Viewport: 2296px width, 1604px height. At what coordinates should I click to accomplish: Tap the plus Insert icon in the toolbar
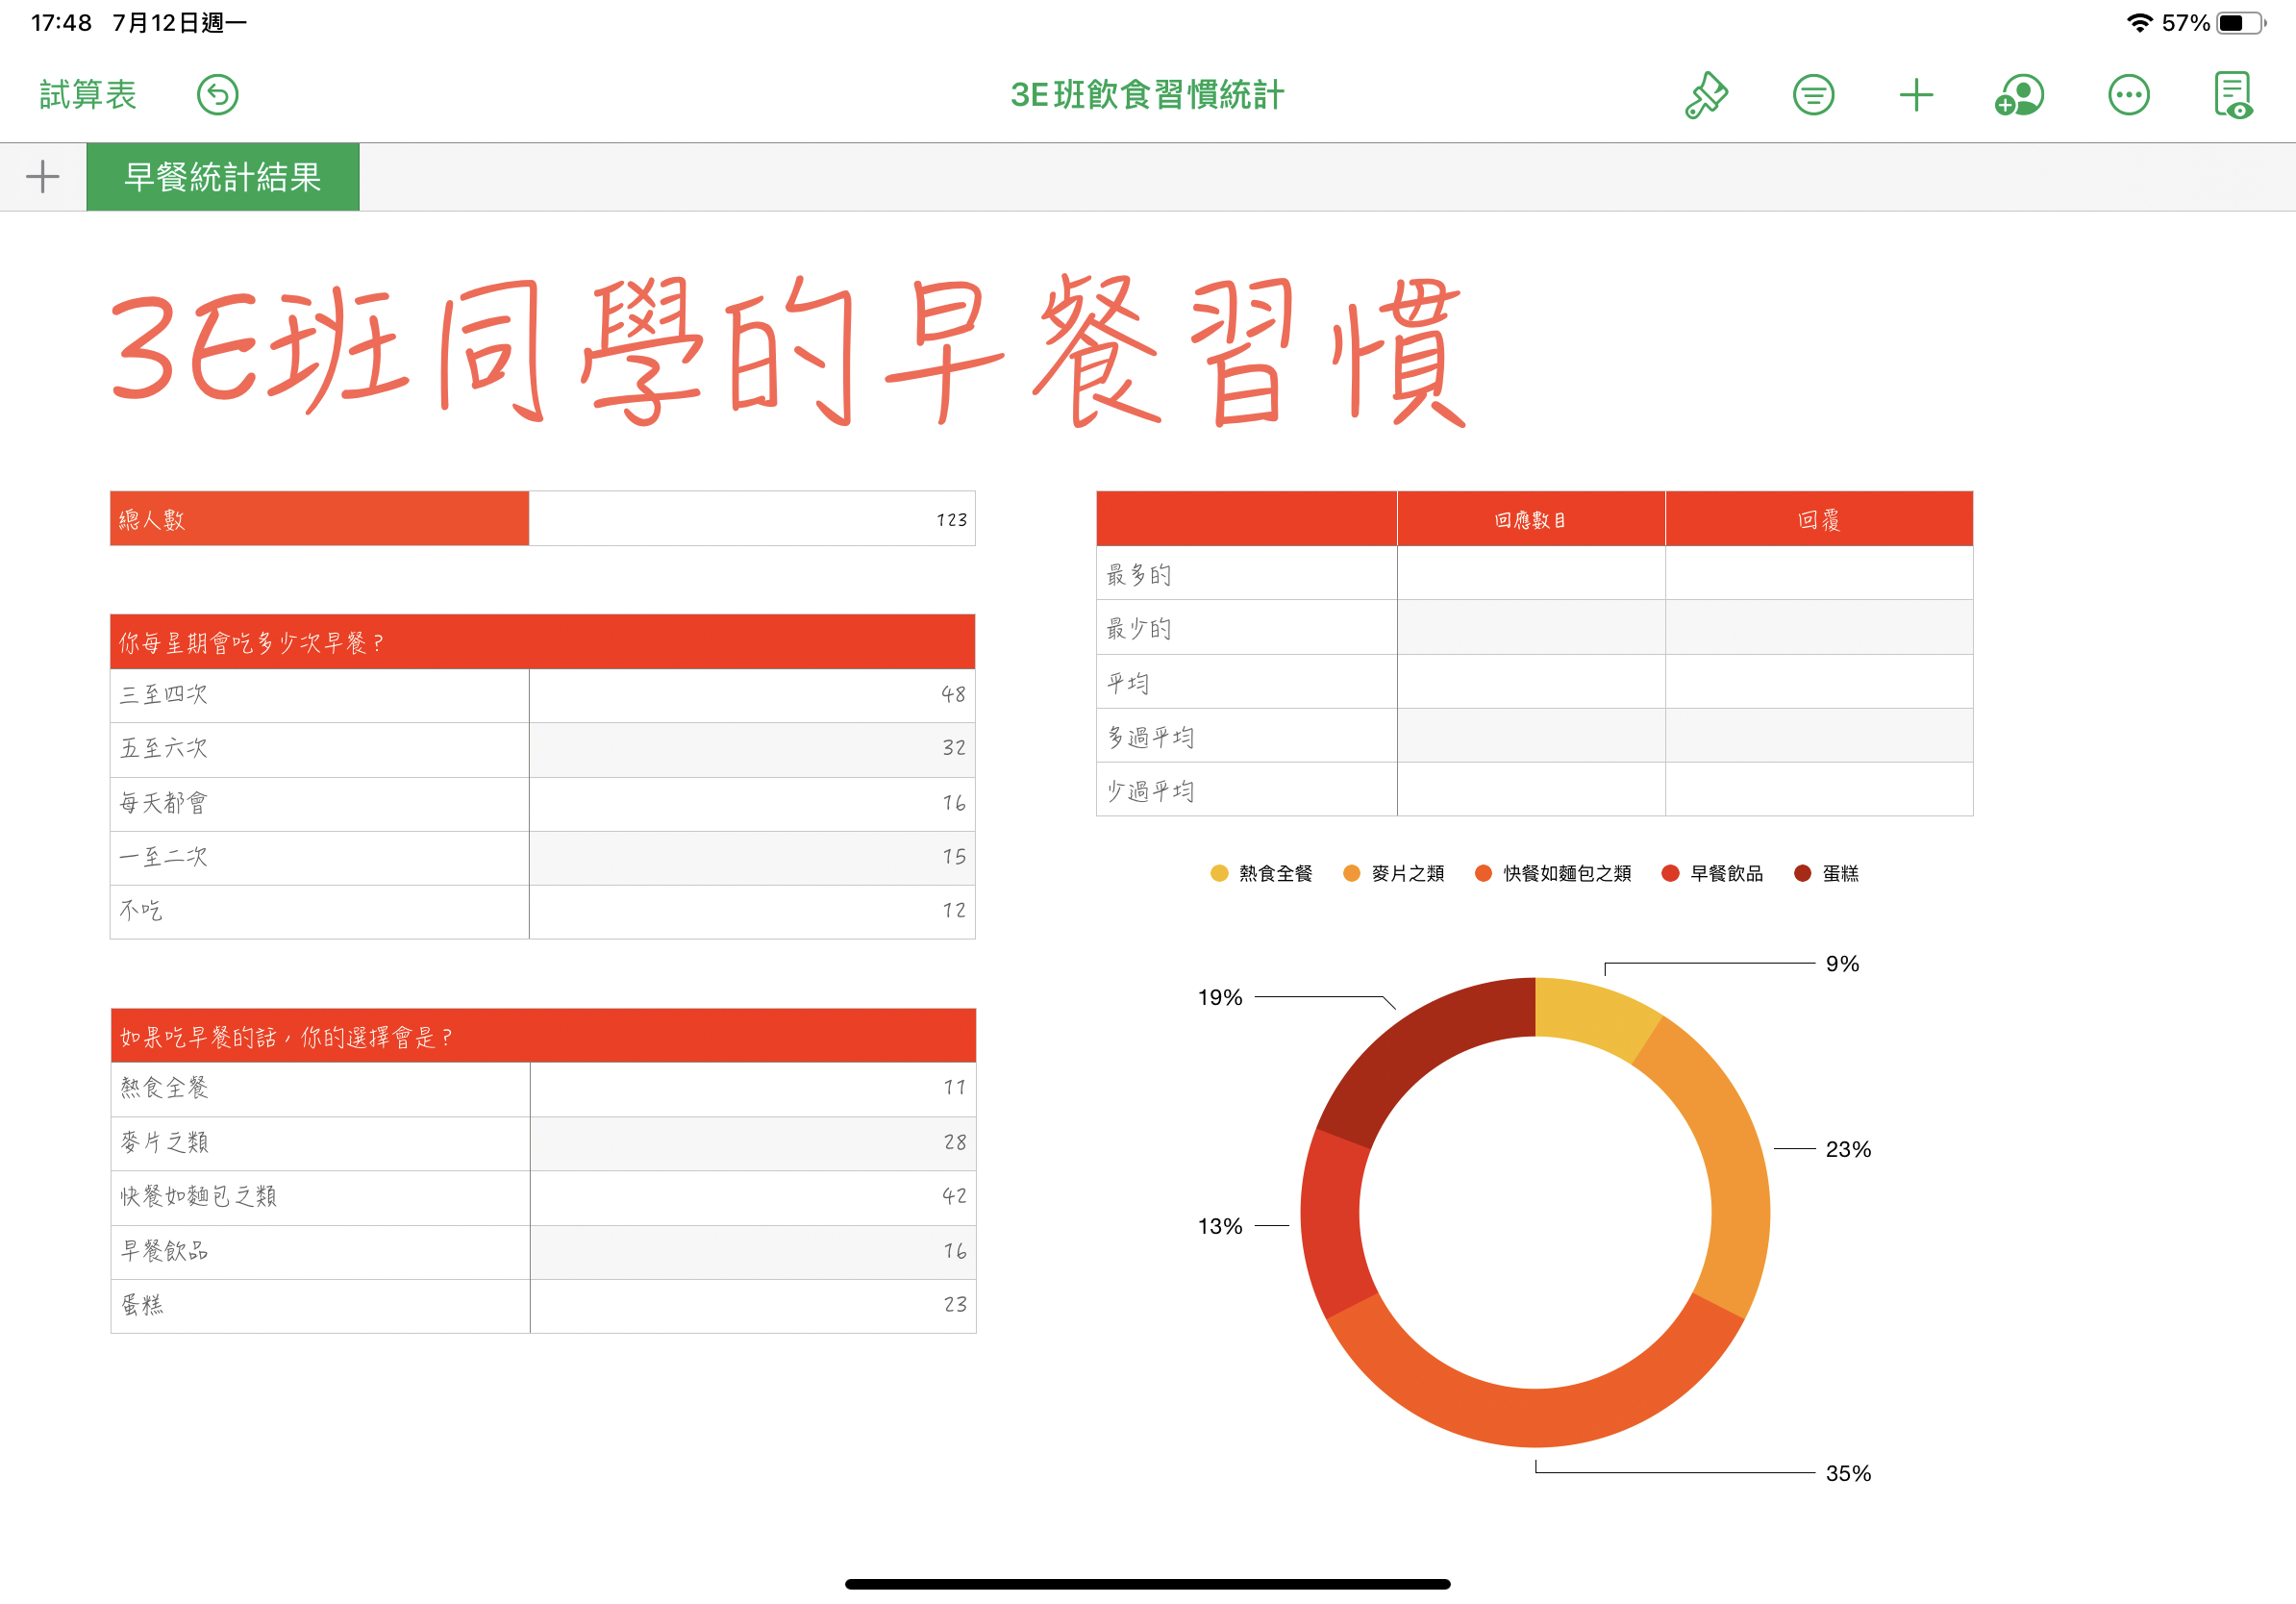tap(1916, 96)
